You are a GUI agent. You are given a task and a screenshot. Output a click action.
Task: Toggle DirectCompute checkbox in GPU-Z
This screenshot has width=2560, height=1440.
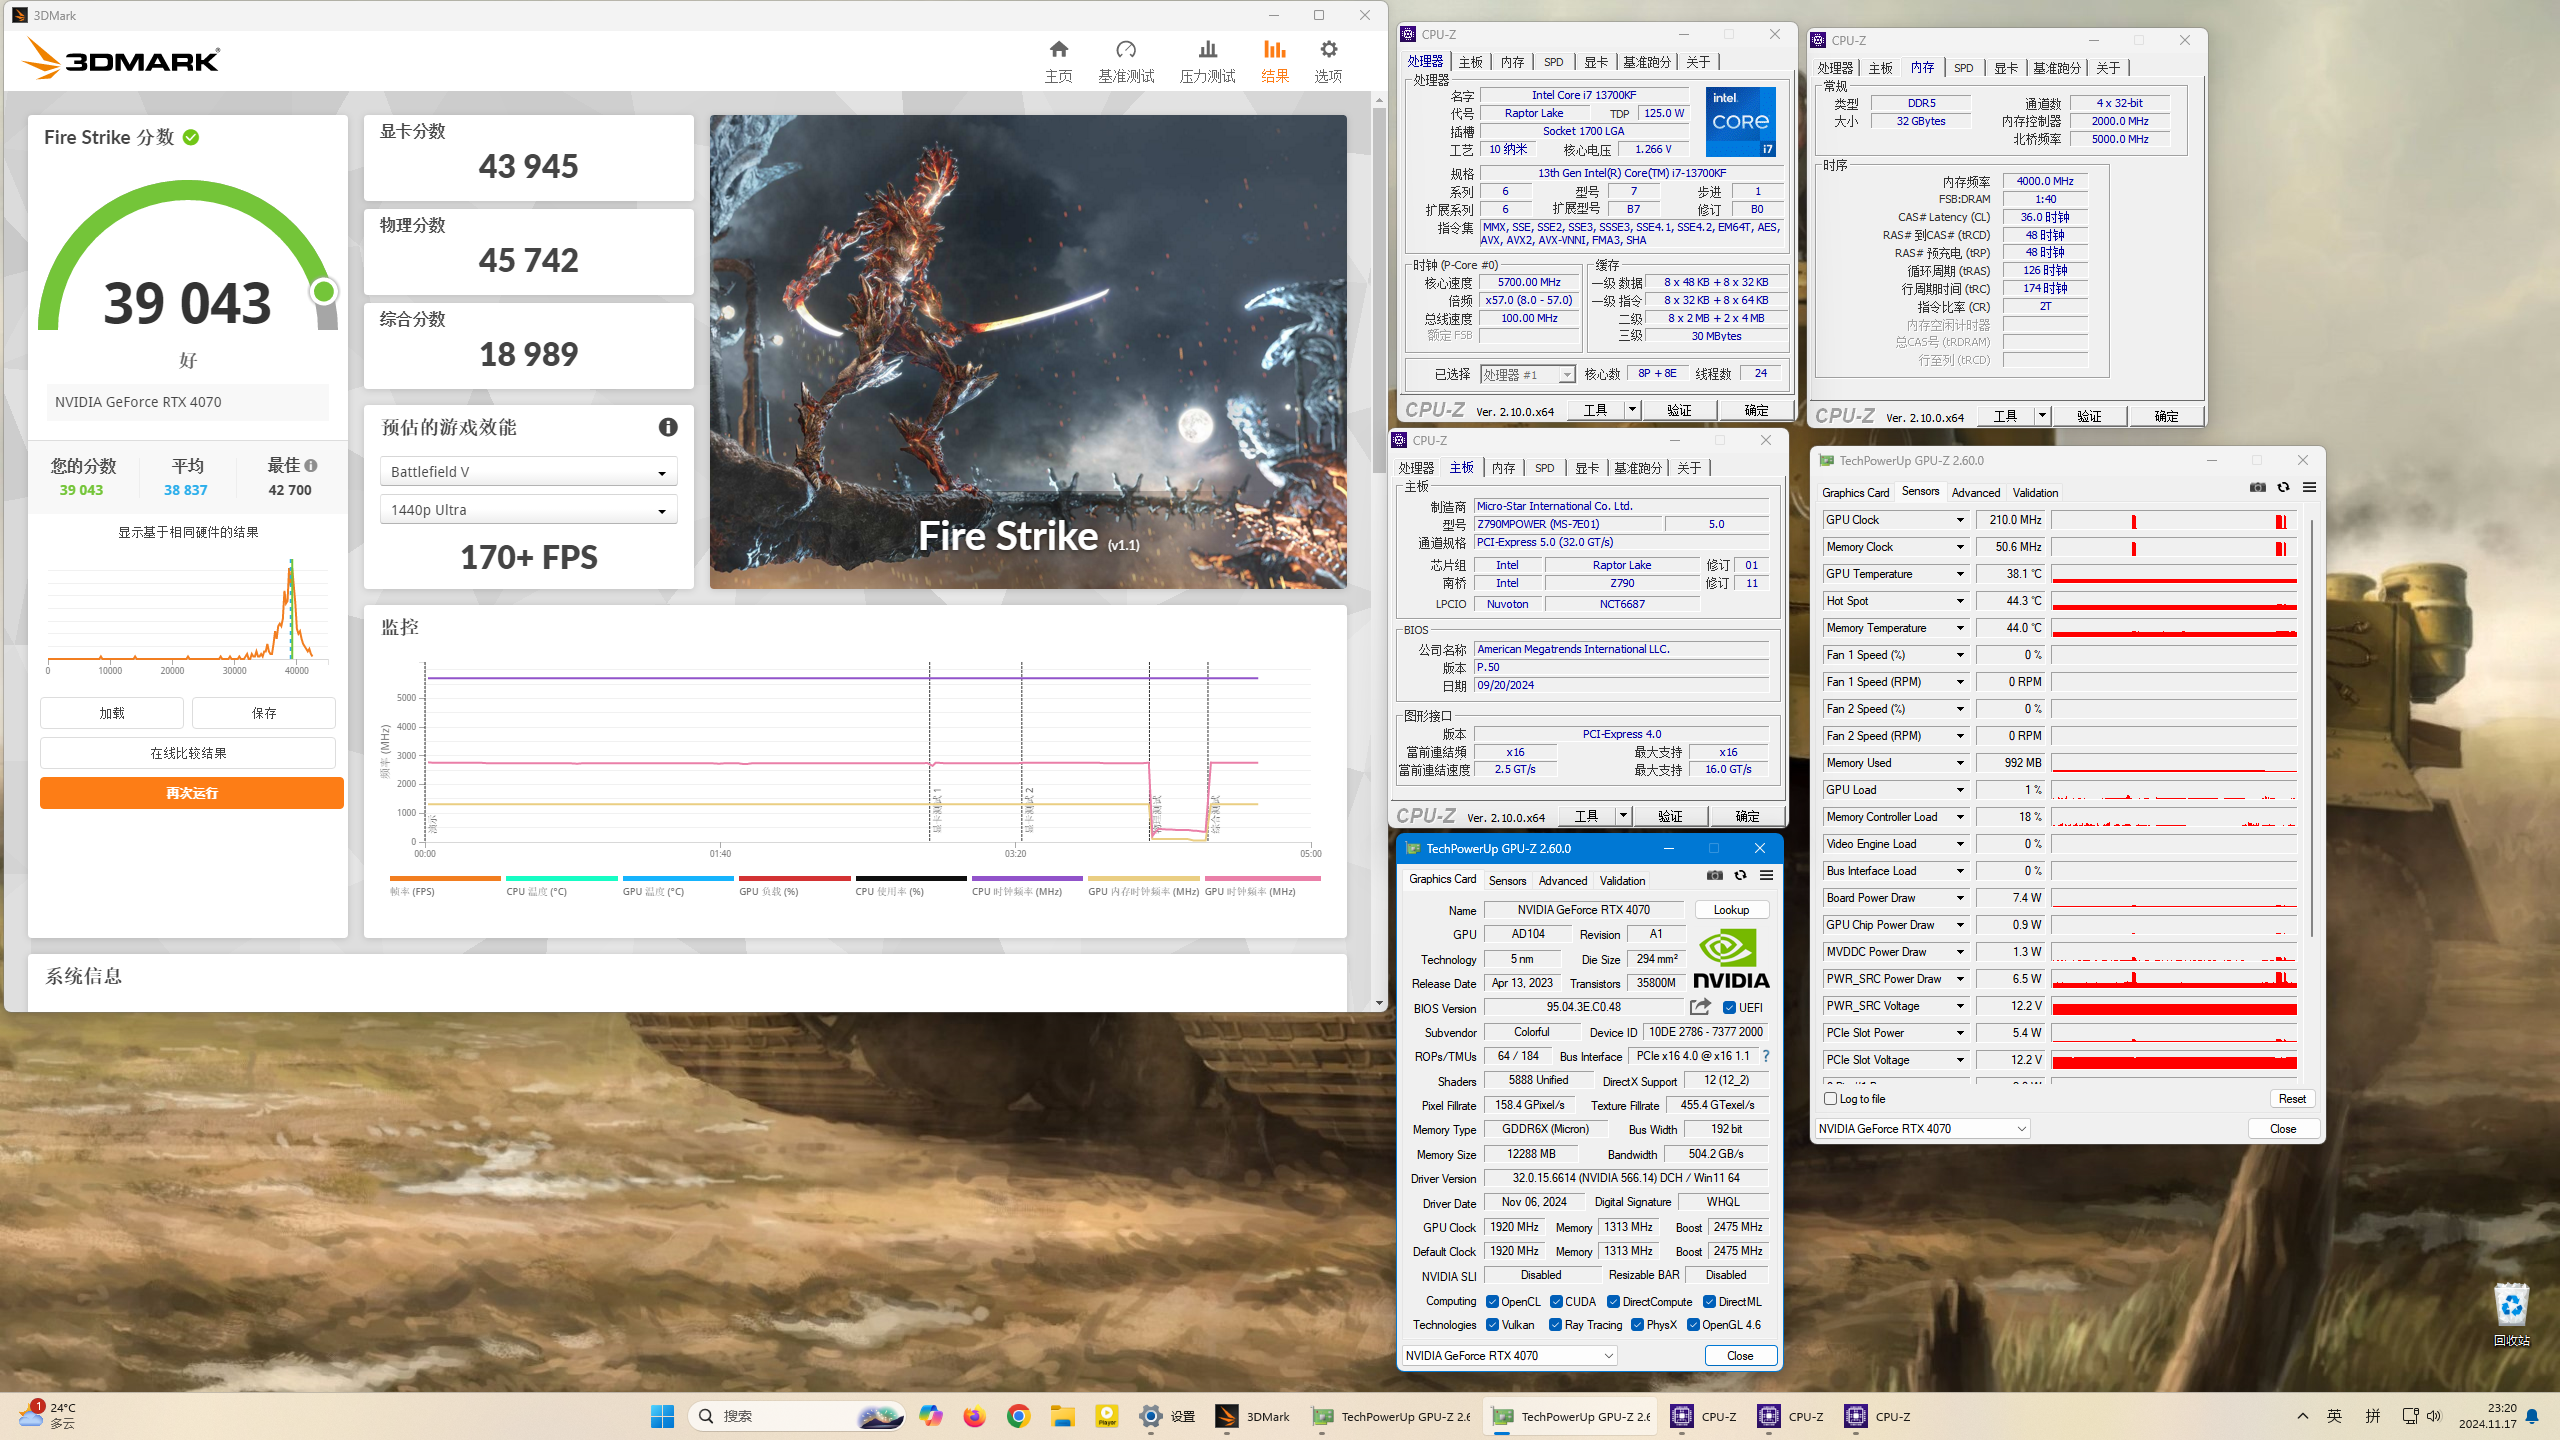(1613, 1301)
